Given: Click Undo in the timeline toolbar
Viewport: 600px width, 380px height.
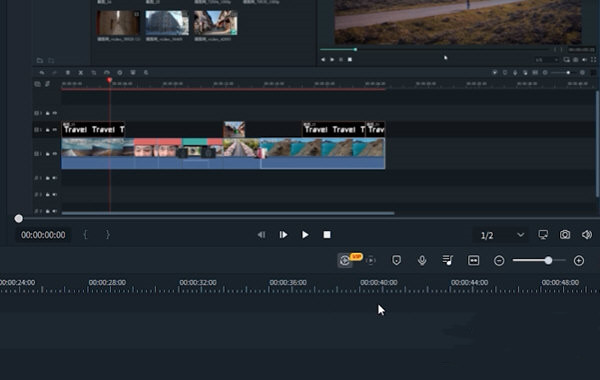Looking at the screenshot, I should [x=42, y=73].
